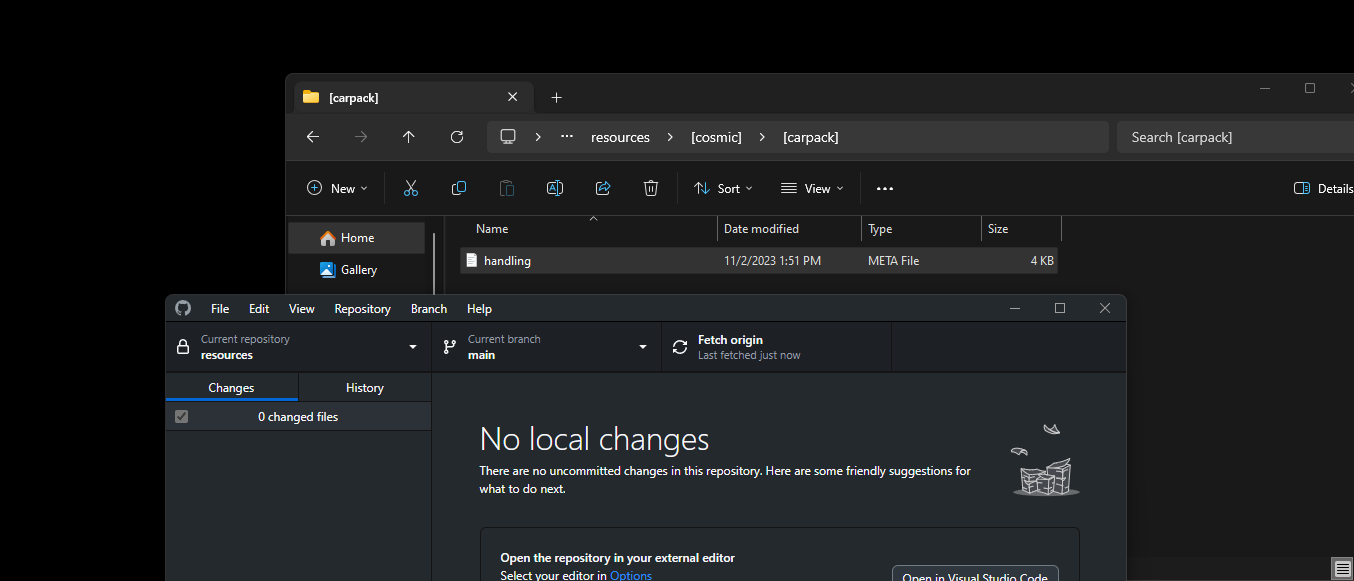Cut the selected file using the scissors icon

pos(410,188)
